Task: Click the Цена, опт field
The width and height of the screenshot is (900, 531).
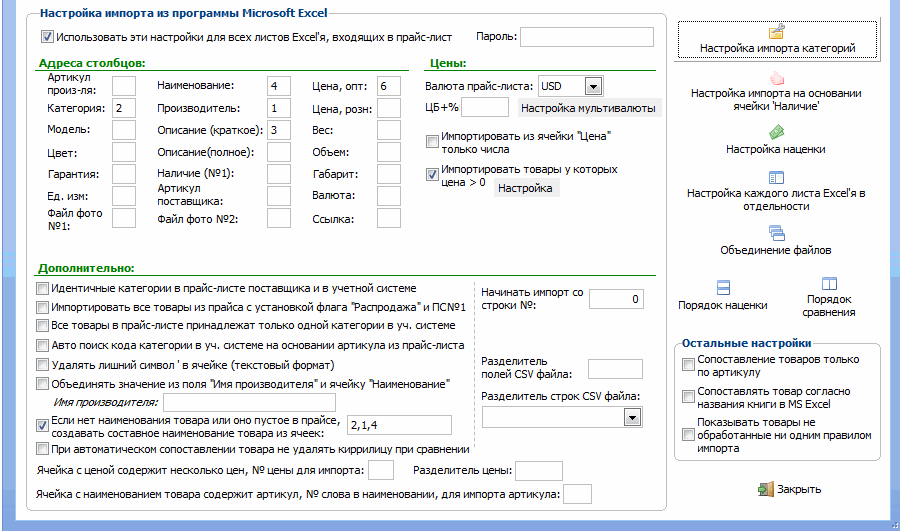Action: click(389, 86)
